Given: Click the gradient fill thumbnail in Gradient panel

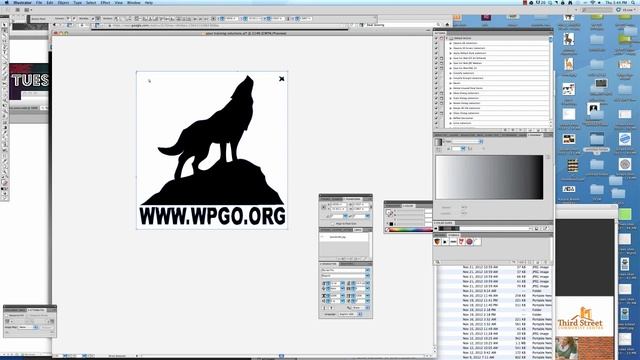Looking at the screenshot, I should 438,142.
